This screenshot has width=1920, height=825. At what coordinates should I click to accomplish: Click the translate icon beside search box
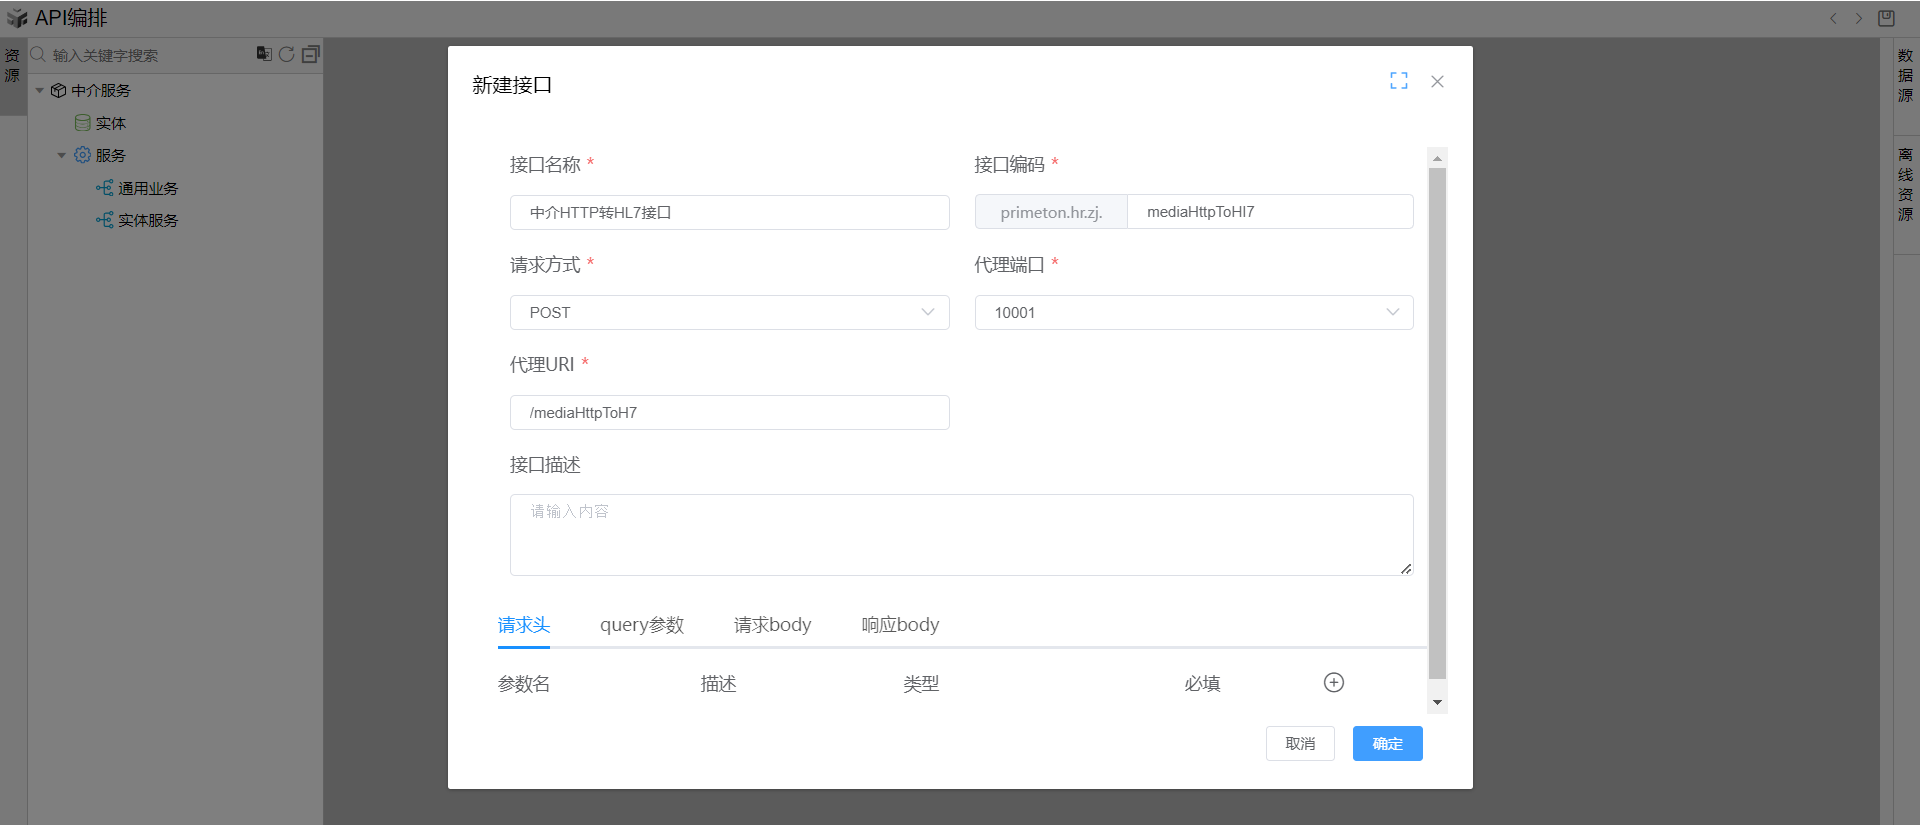pyautogui.click(x=264, y=54)
